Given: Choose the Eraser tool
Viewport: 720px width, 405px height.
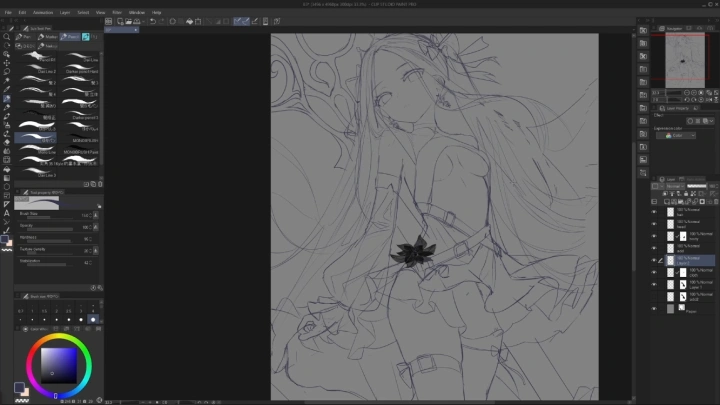Looking at the screenshot, I should point(7,141).
